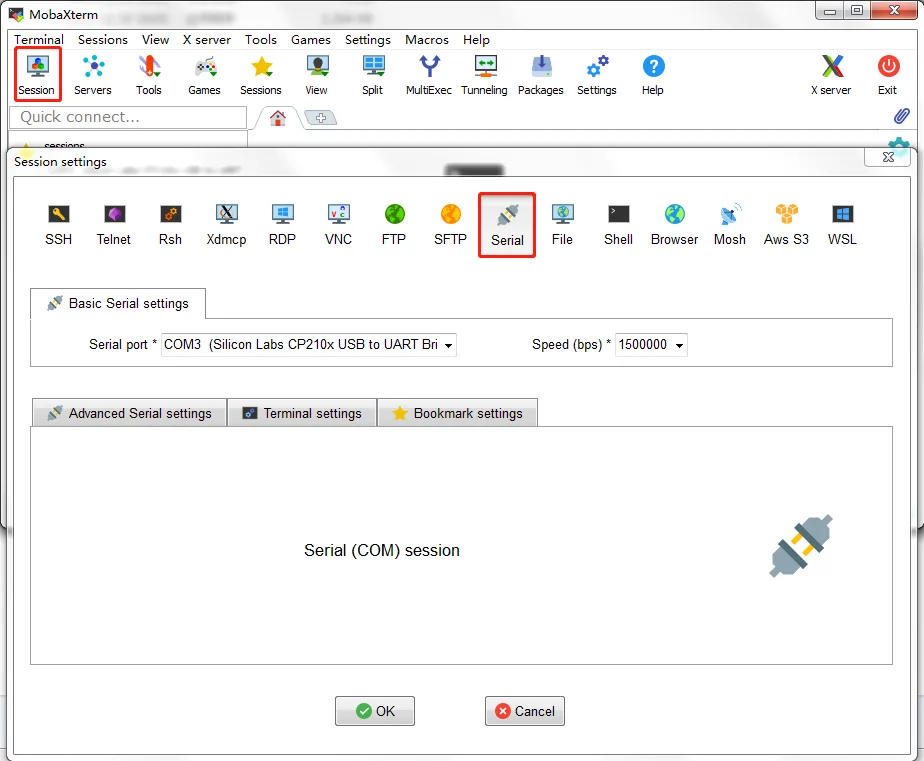Click the Session toolbar icon
924x761 pixels.
pos(37,75)
